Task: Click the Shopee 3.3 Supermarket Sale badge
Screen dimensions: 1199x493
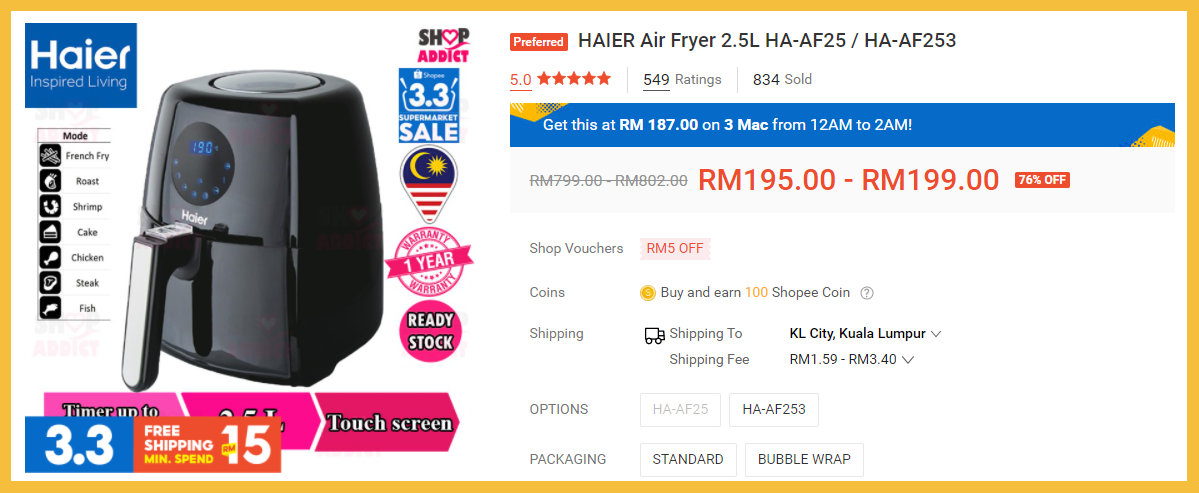Action: (x=429, y=105)
